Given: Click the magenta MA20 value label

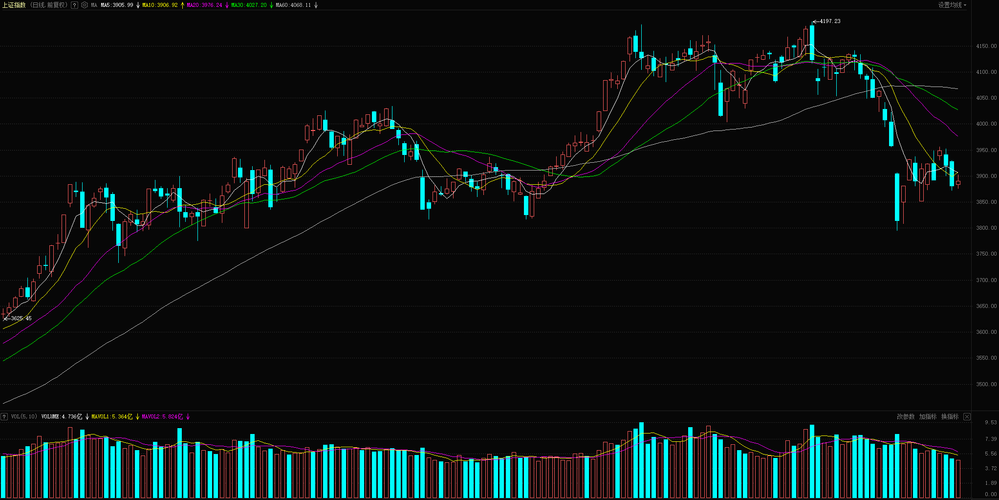Looking at the screenshot, I should [x=205, y=4].
